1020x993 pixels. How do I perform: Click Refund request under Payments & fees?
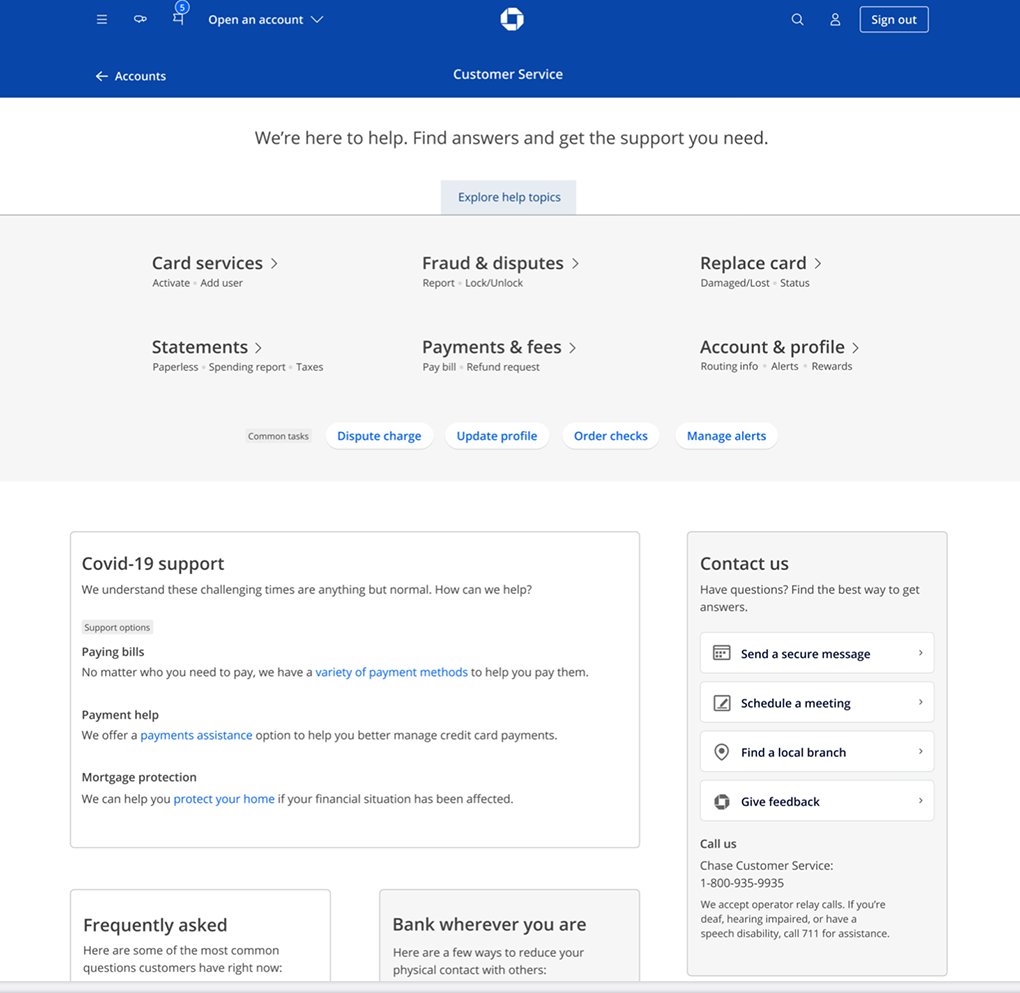[503, 367]
